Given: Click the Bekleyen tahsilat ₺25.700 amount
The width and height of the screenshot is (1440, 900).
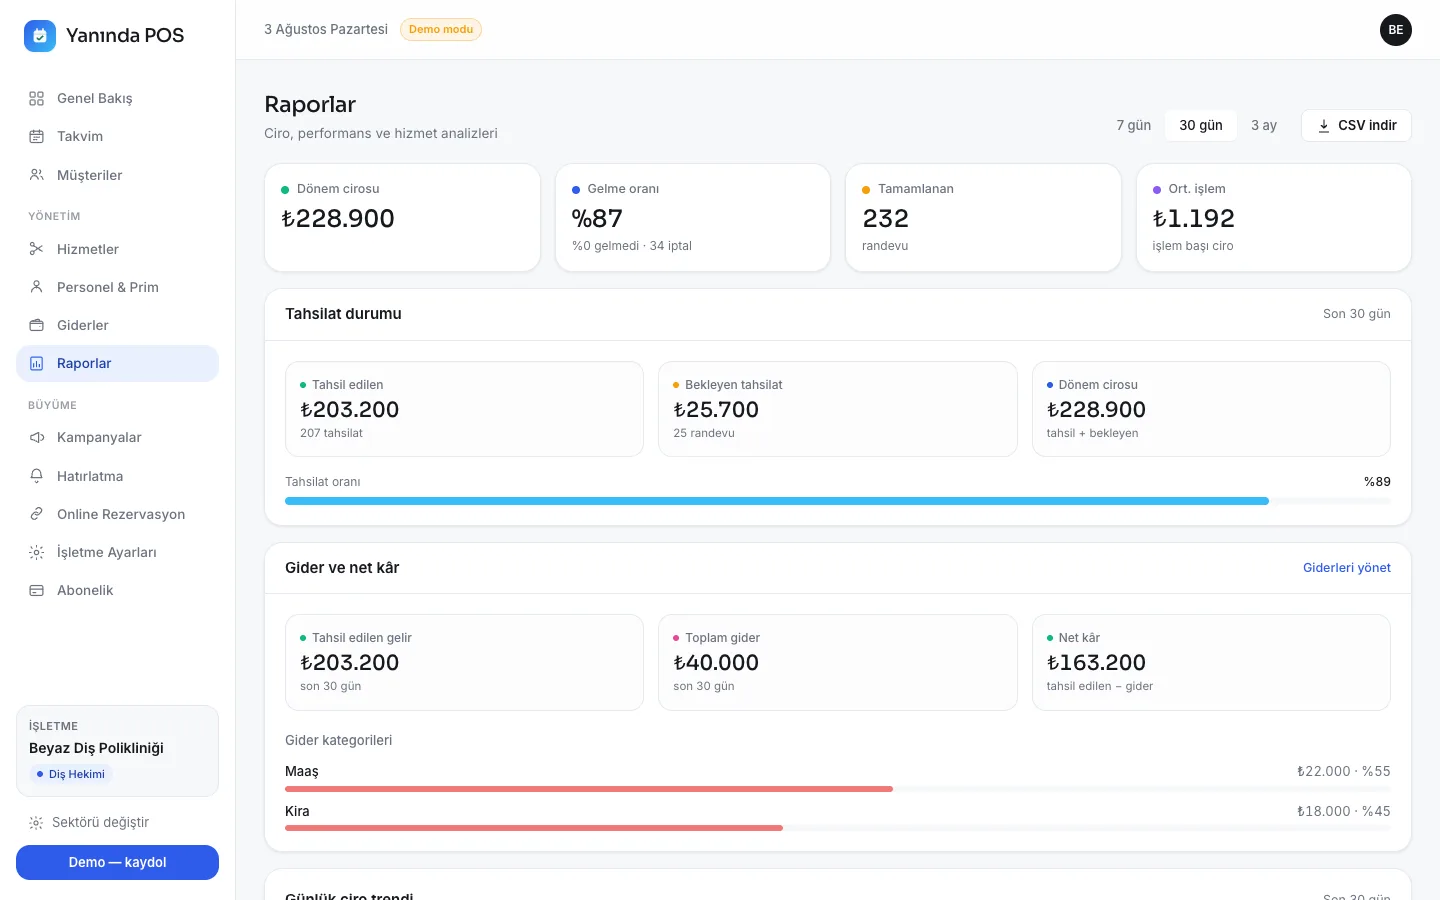Looking at the screenshot, I should [716, 410].
